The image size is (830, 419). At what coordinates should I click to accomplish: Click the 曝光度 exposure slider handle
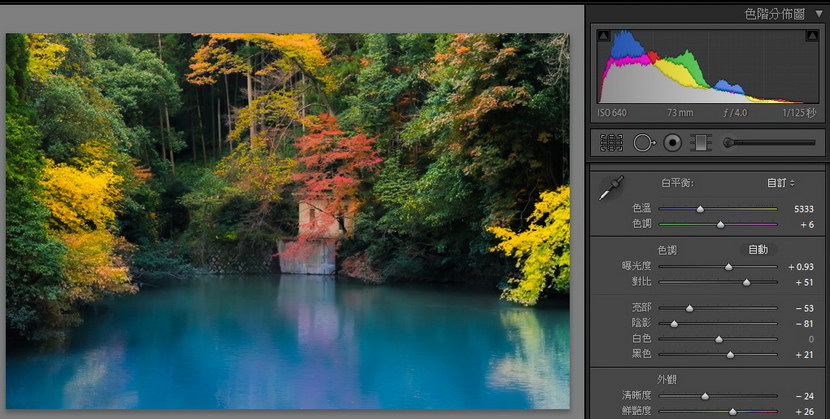coord(729,267)
